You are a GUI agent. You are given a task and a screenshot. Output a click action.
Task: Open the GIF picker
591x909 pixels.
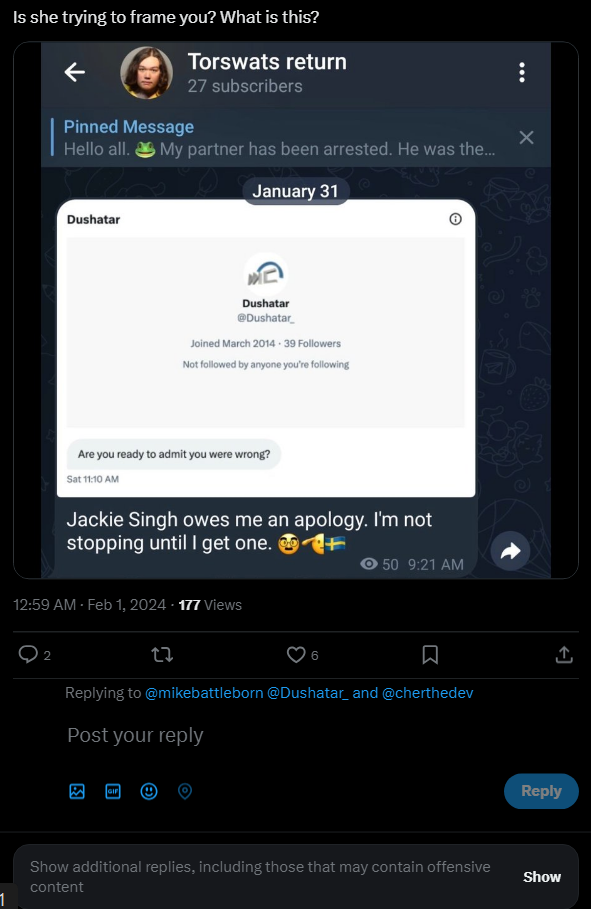tap(113, 791)
